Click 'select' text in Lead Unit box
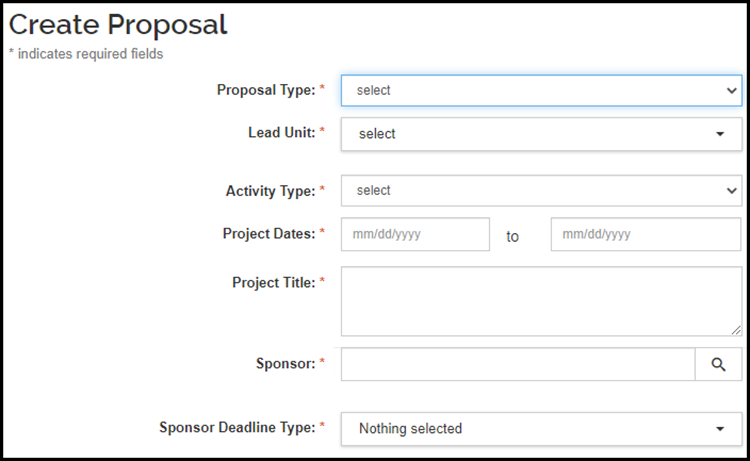This screenshot has height=461, width=750. (377, 134)
